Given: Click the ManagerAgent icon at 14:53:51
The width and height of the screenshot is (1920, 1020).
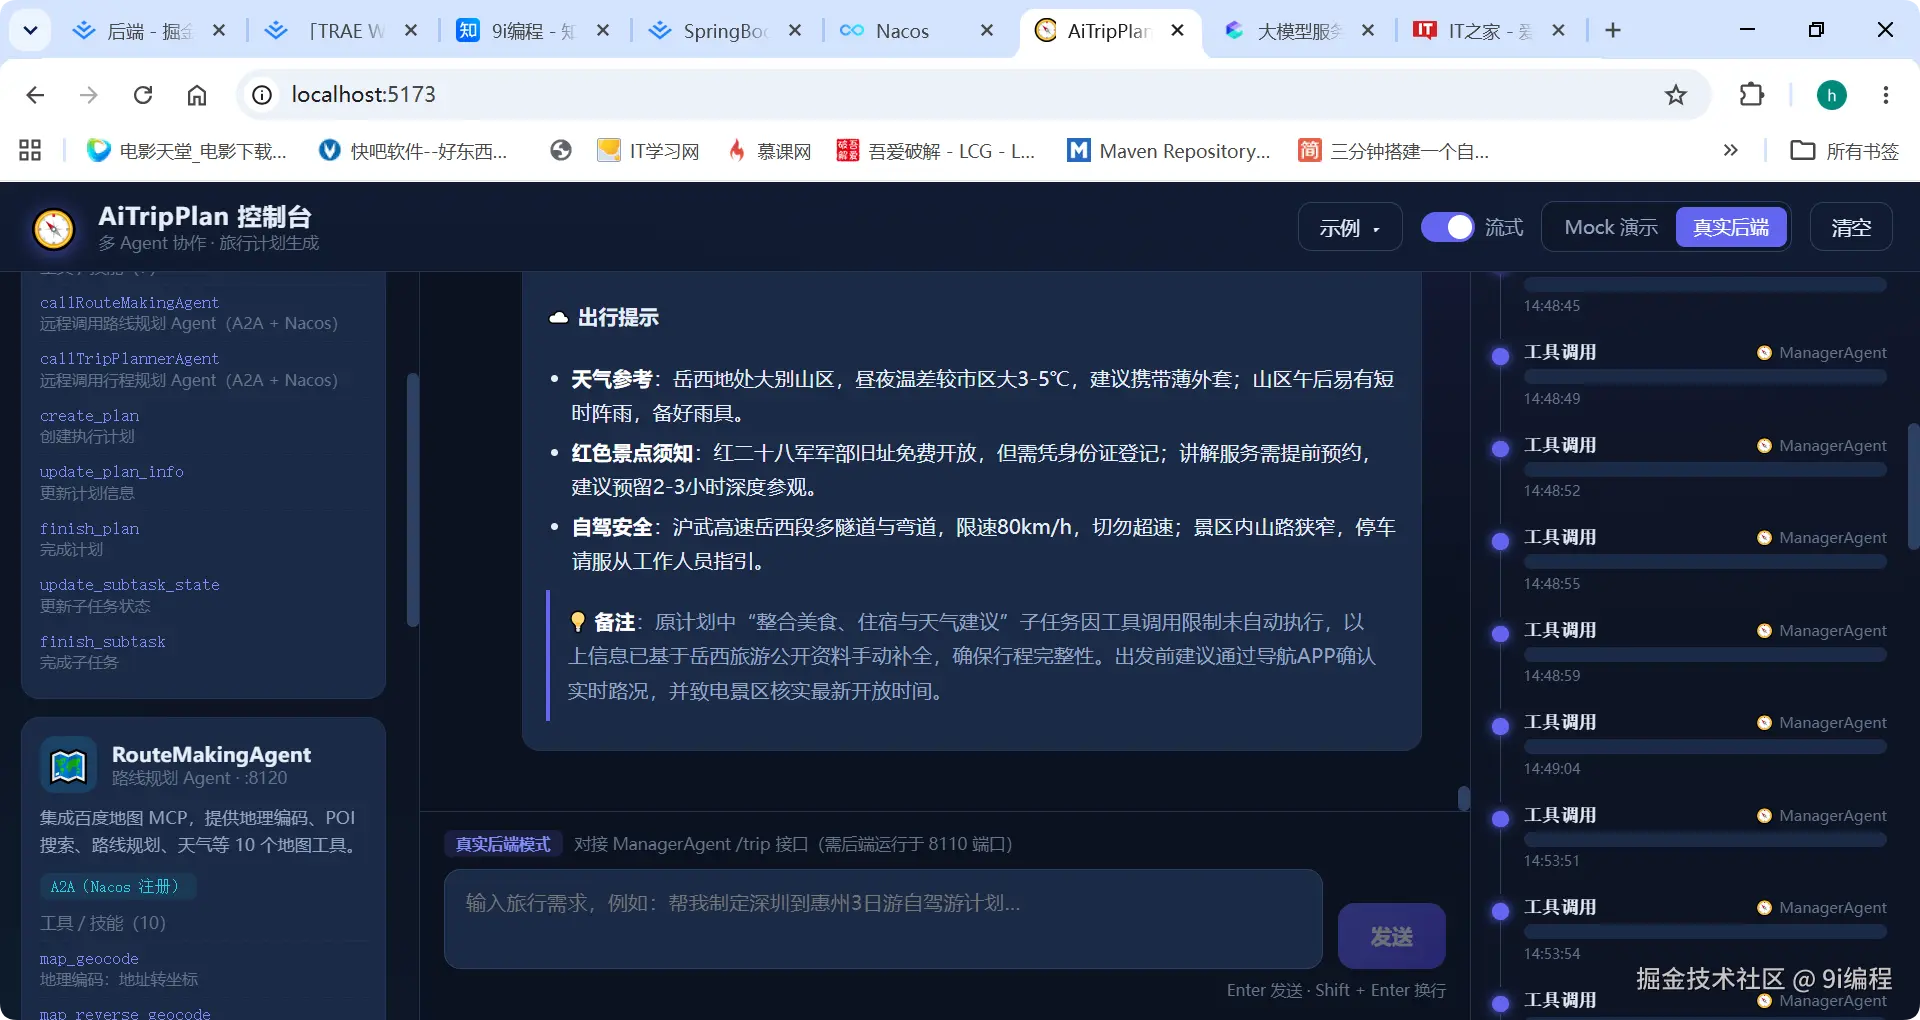Looking at the screenshot, I should click(x=1764, y=816).
